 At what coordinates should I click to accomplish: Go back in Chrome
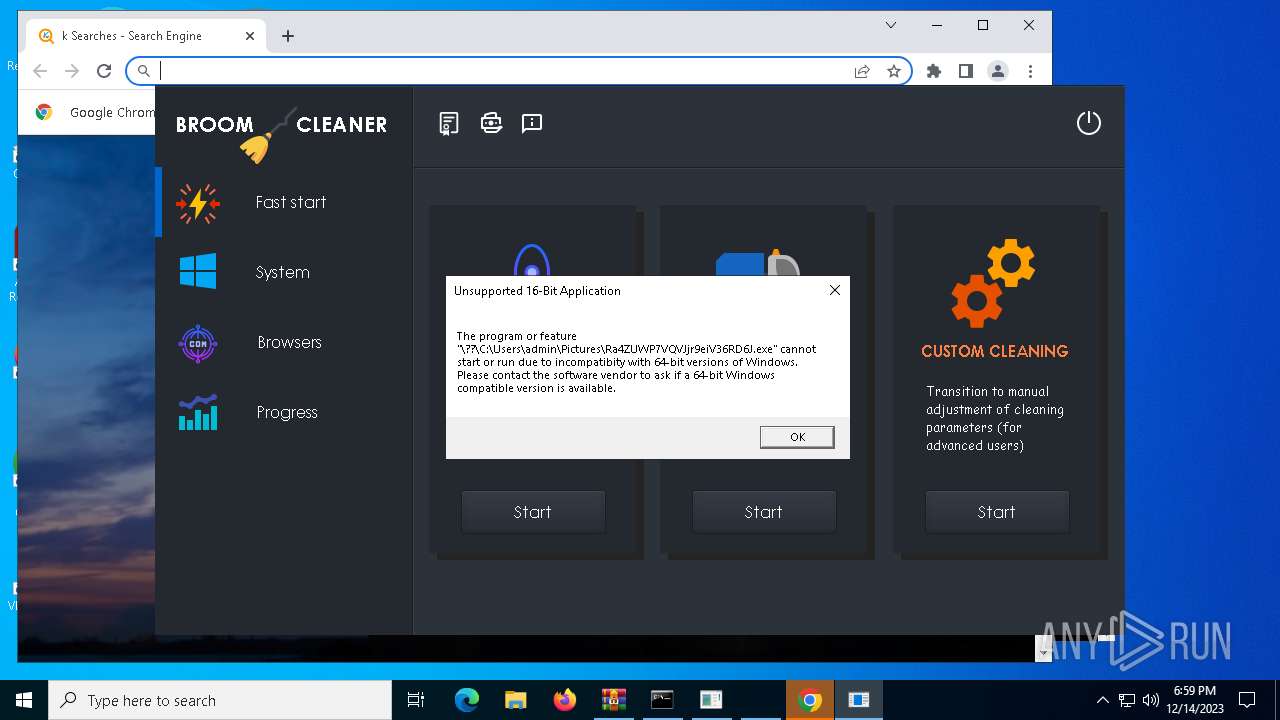(x=40, y=71)
